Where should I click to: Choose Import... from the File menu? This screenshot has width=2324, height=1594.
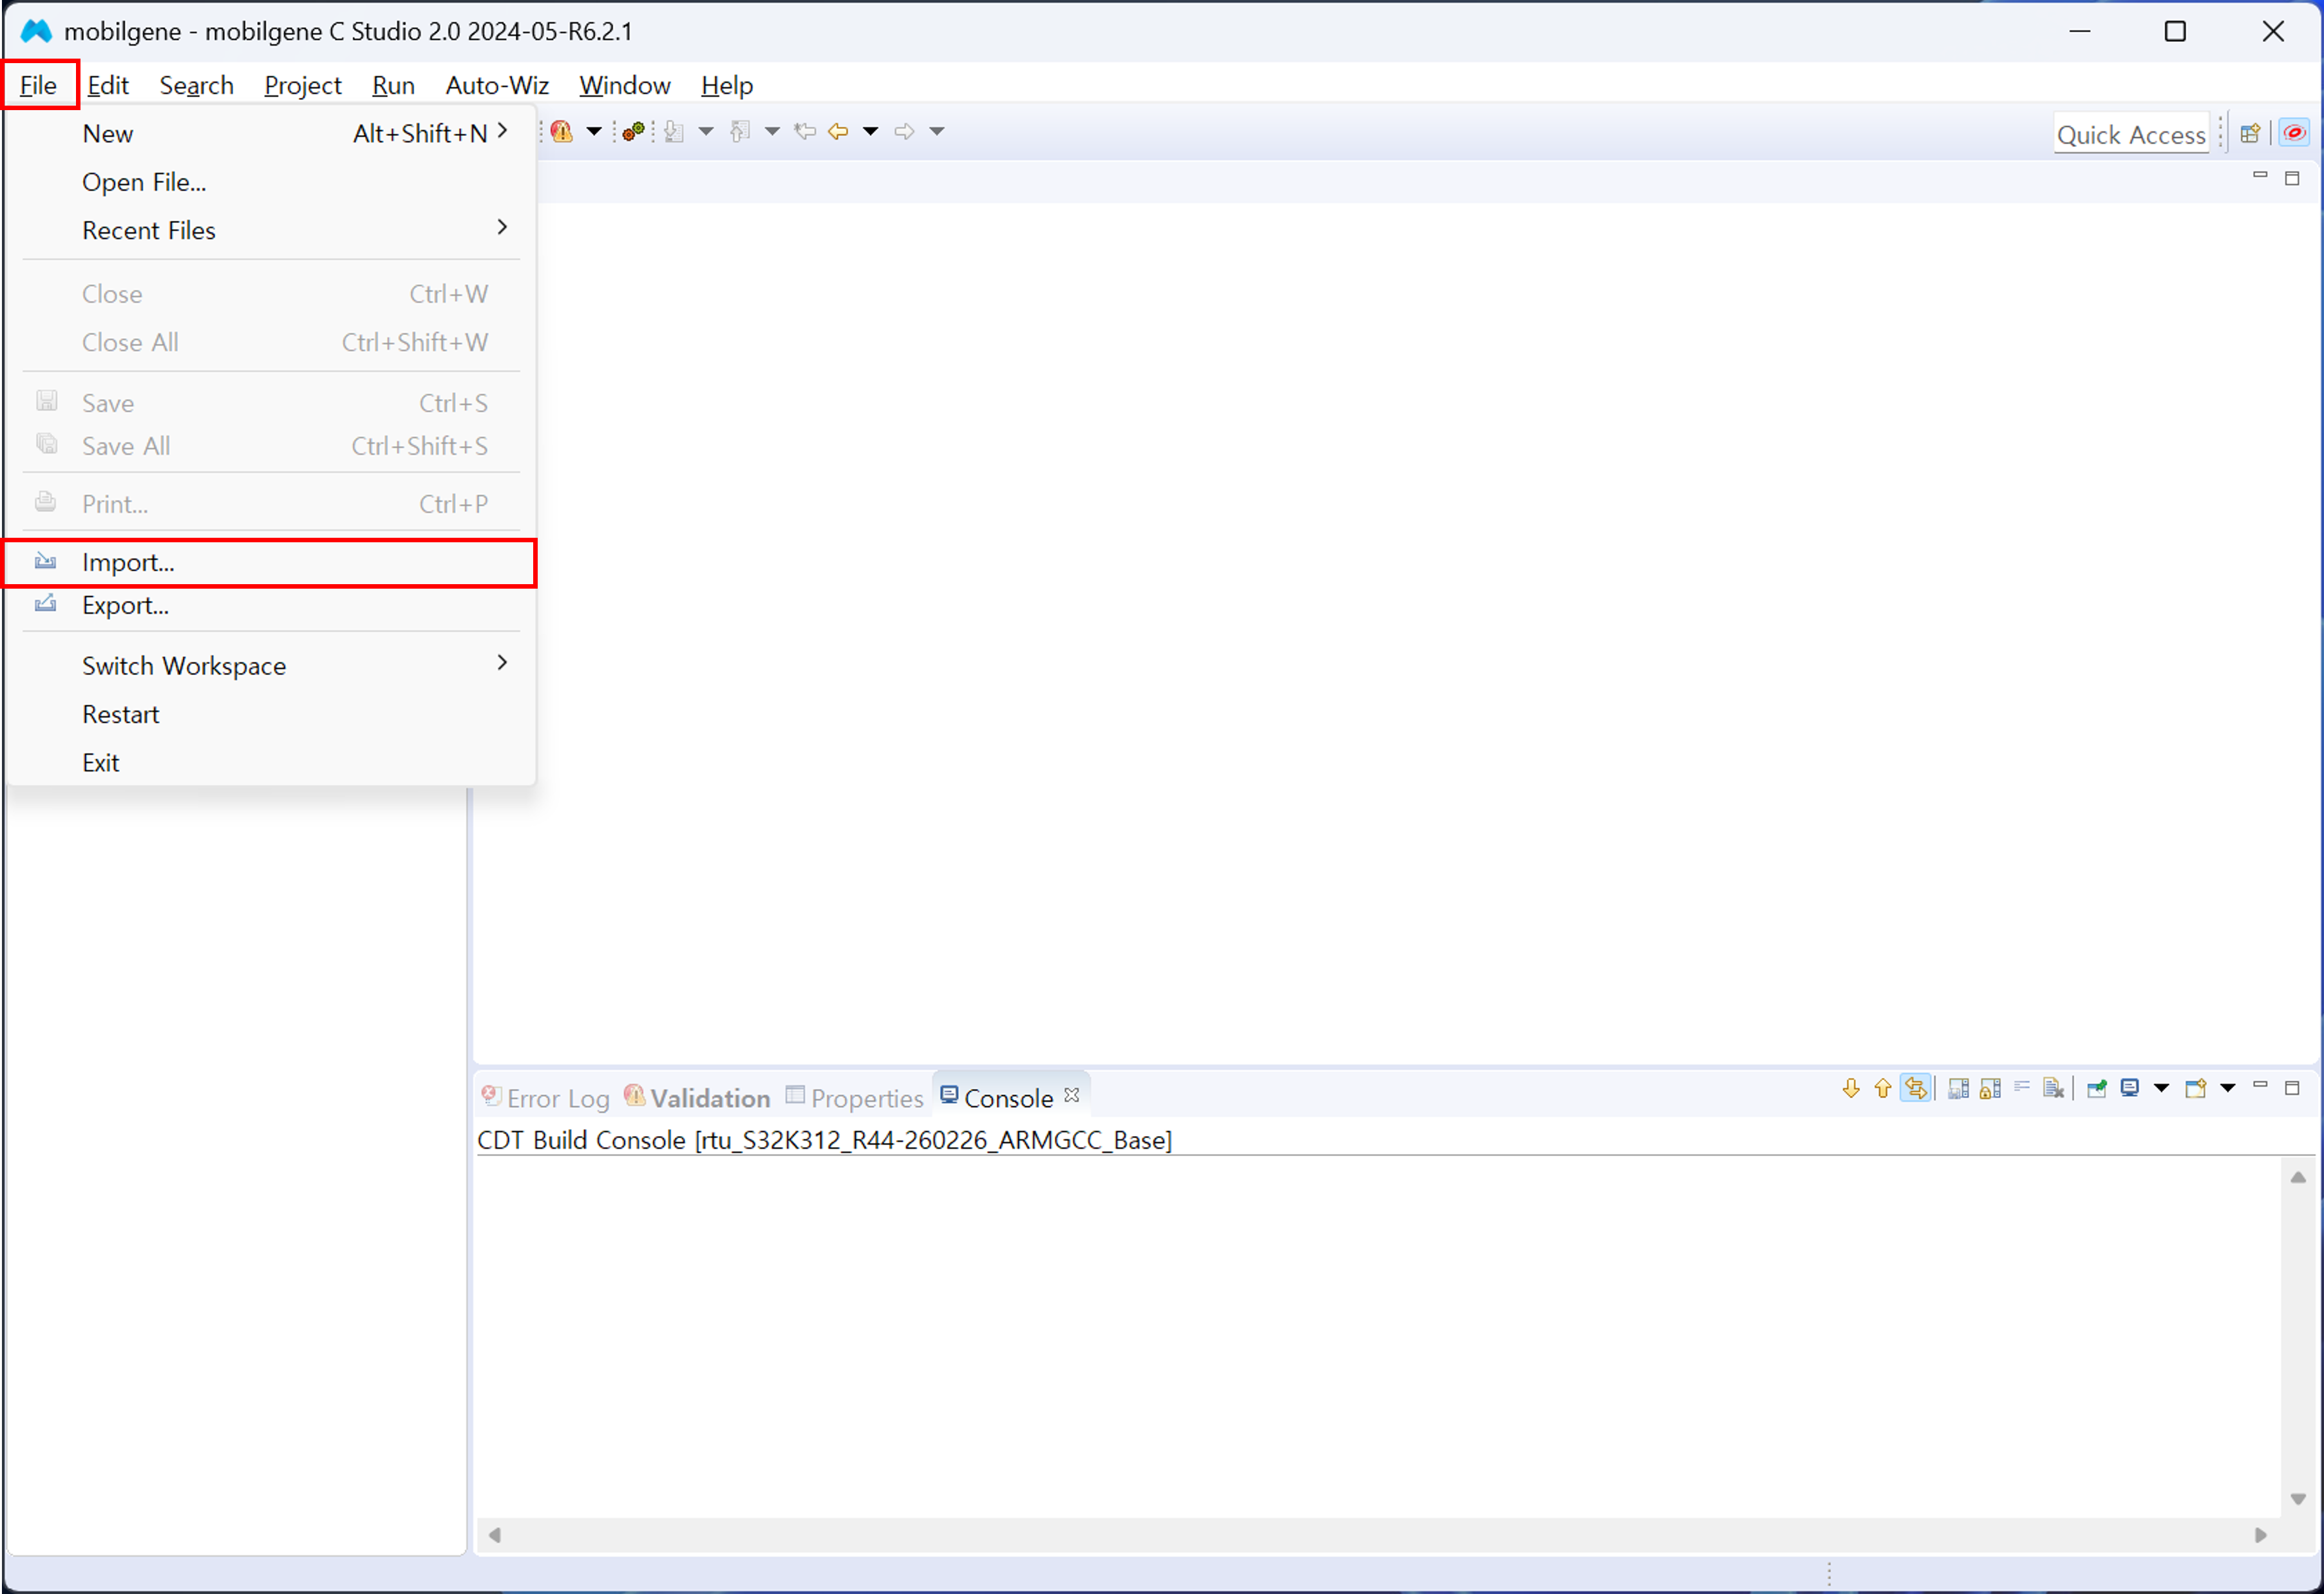point(270,562)
